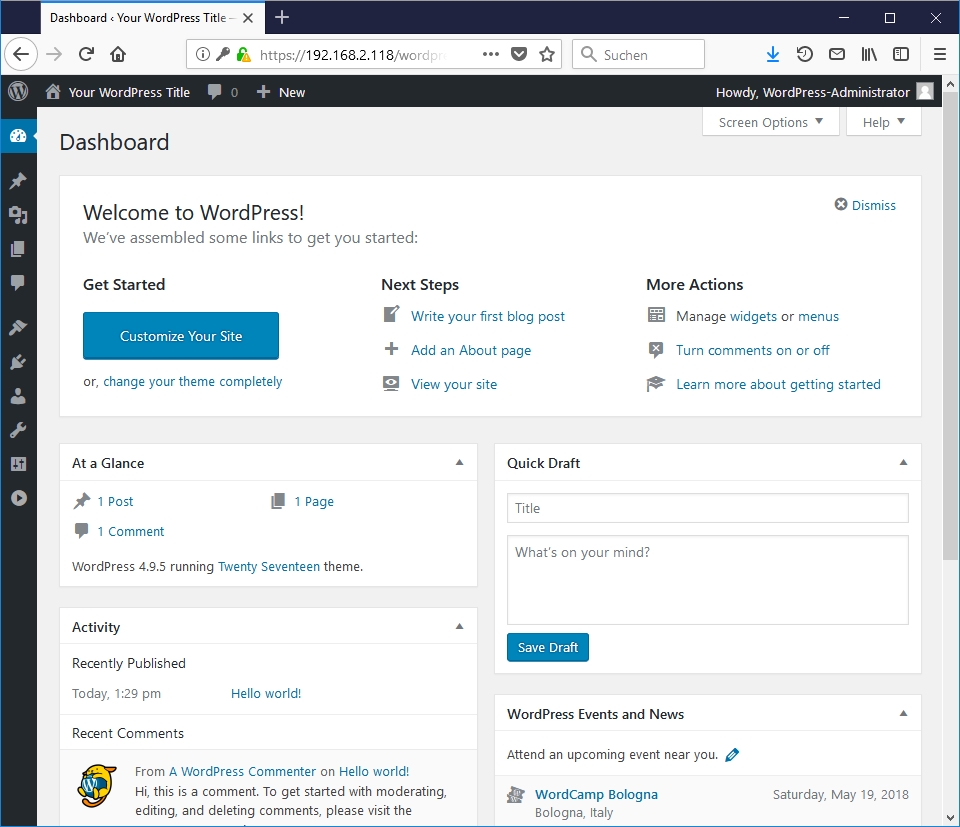Open the Appearance paintbrush sidebar icon
The image size is (960, 827).
point(18,327)
